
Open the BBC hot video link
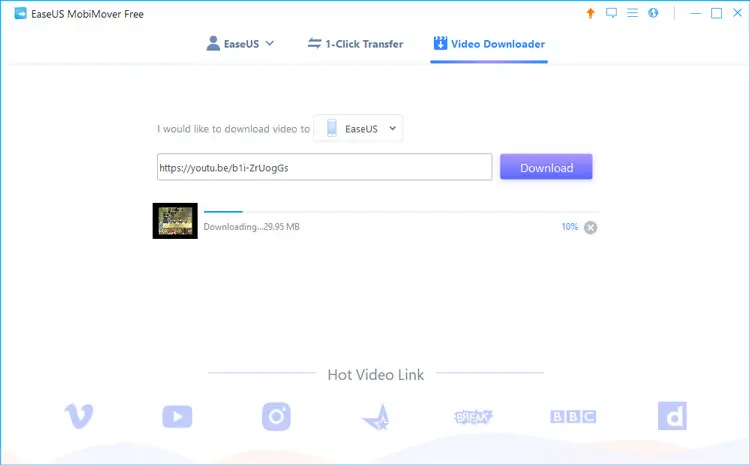573,417
